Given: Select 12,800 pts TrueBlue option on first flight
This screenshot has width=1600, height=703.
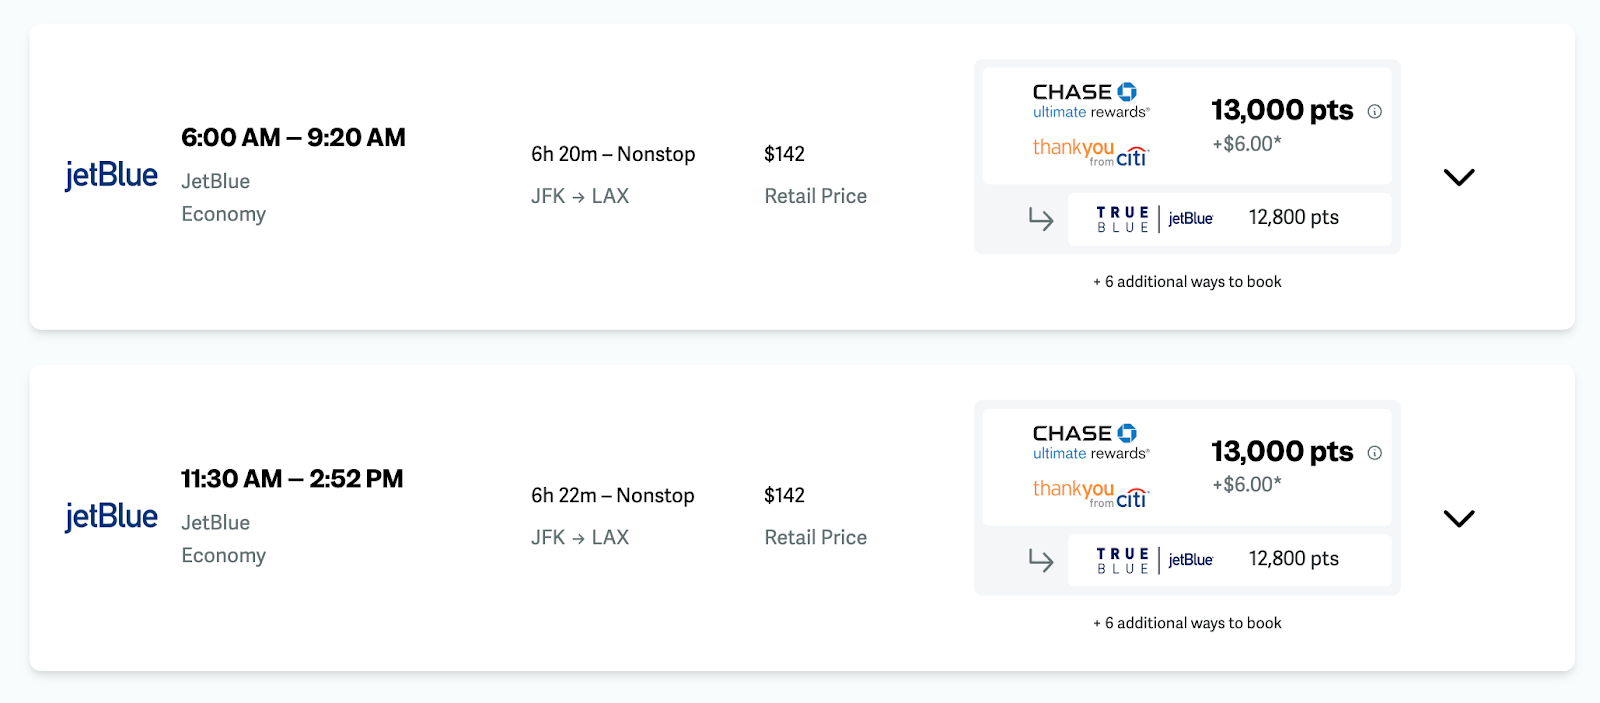Looking at the screenshot, I should point(1293,218).
